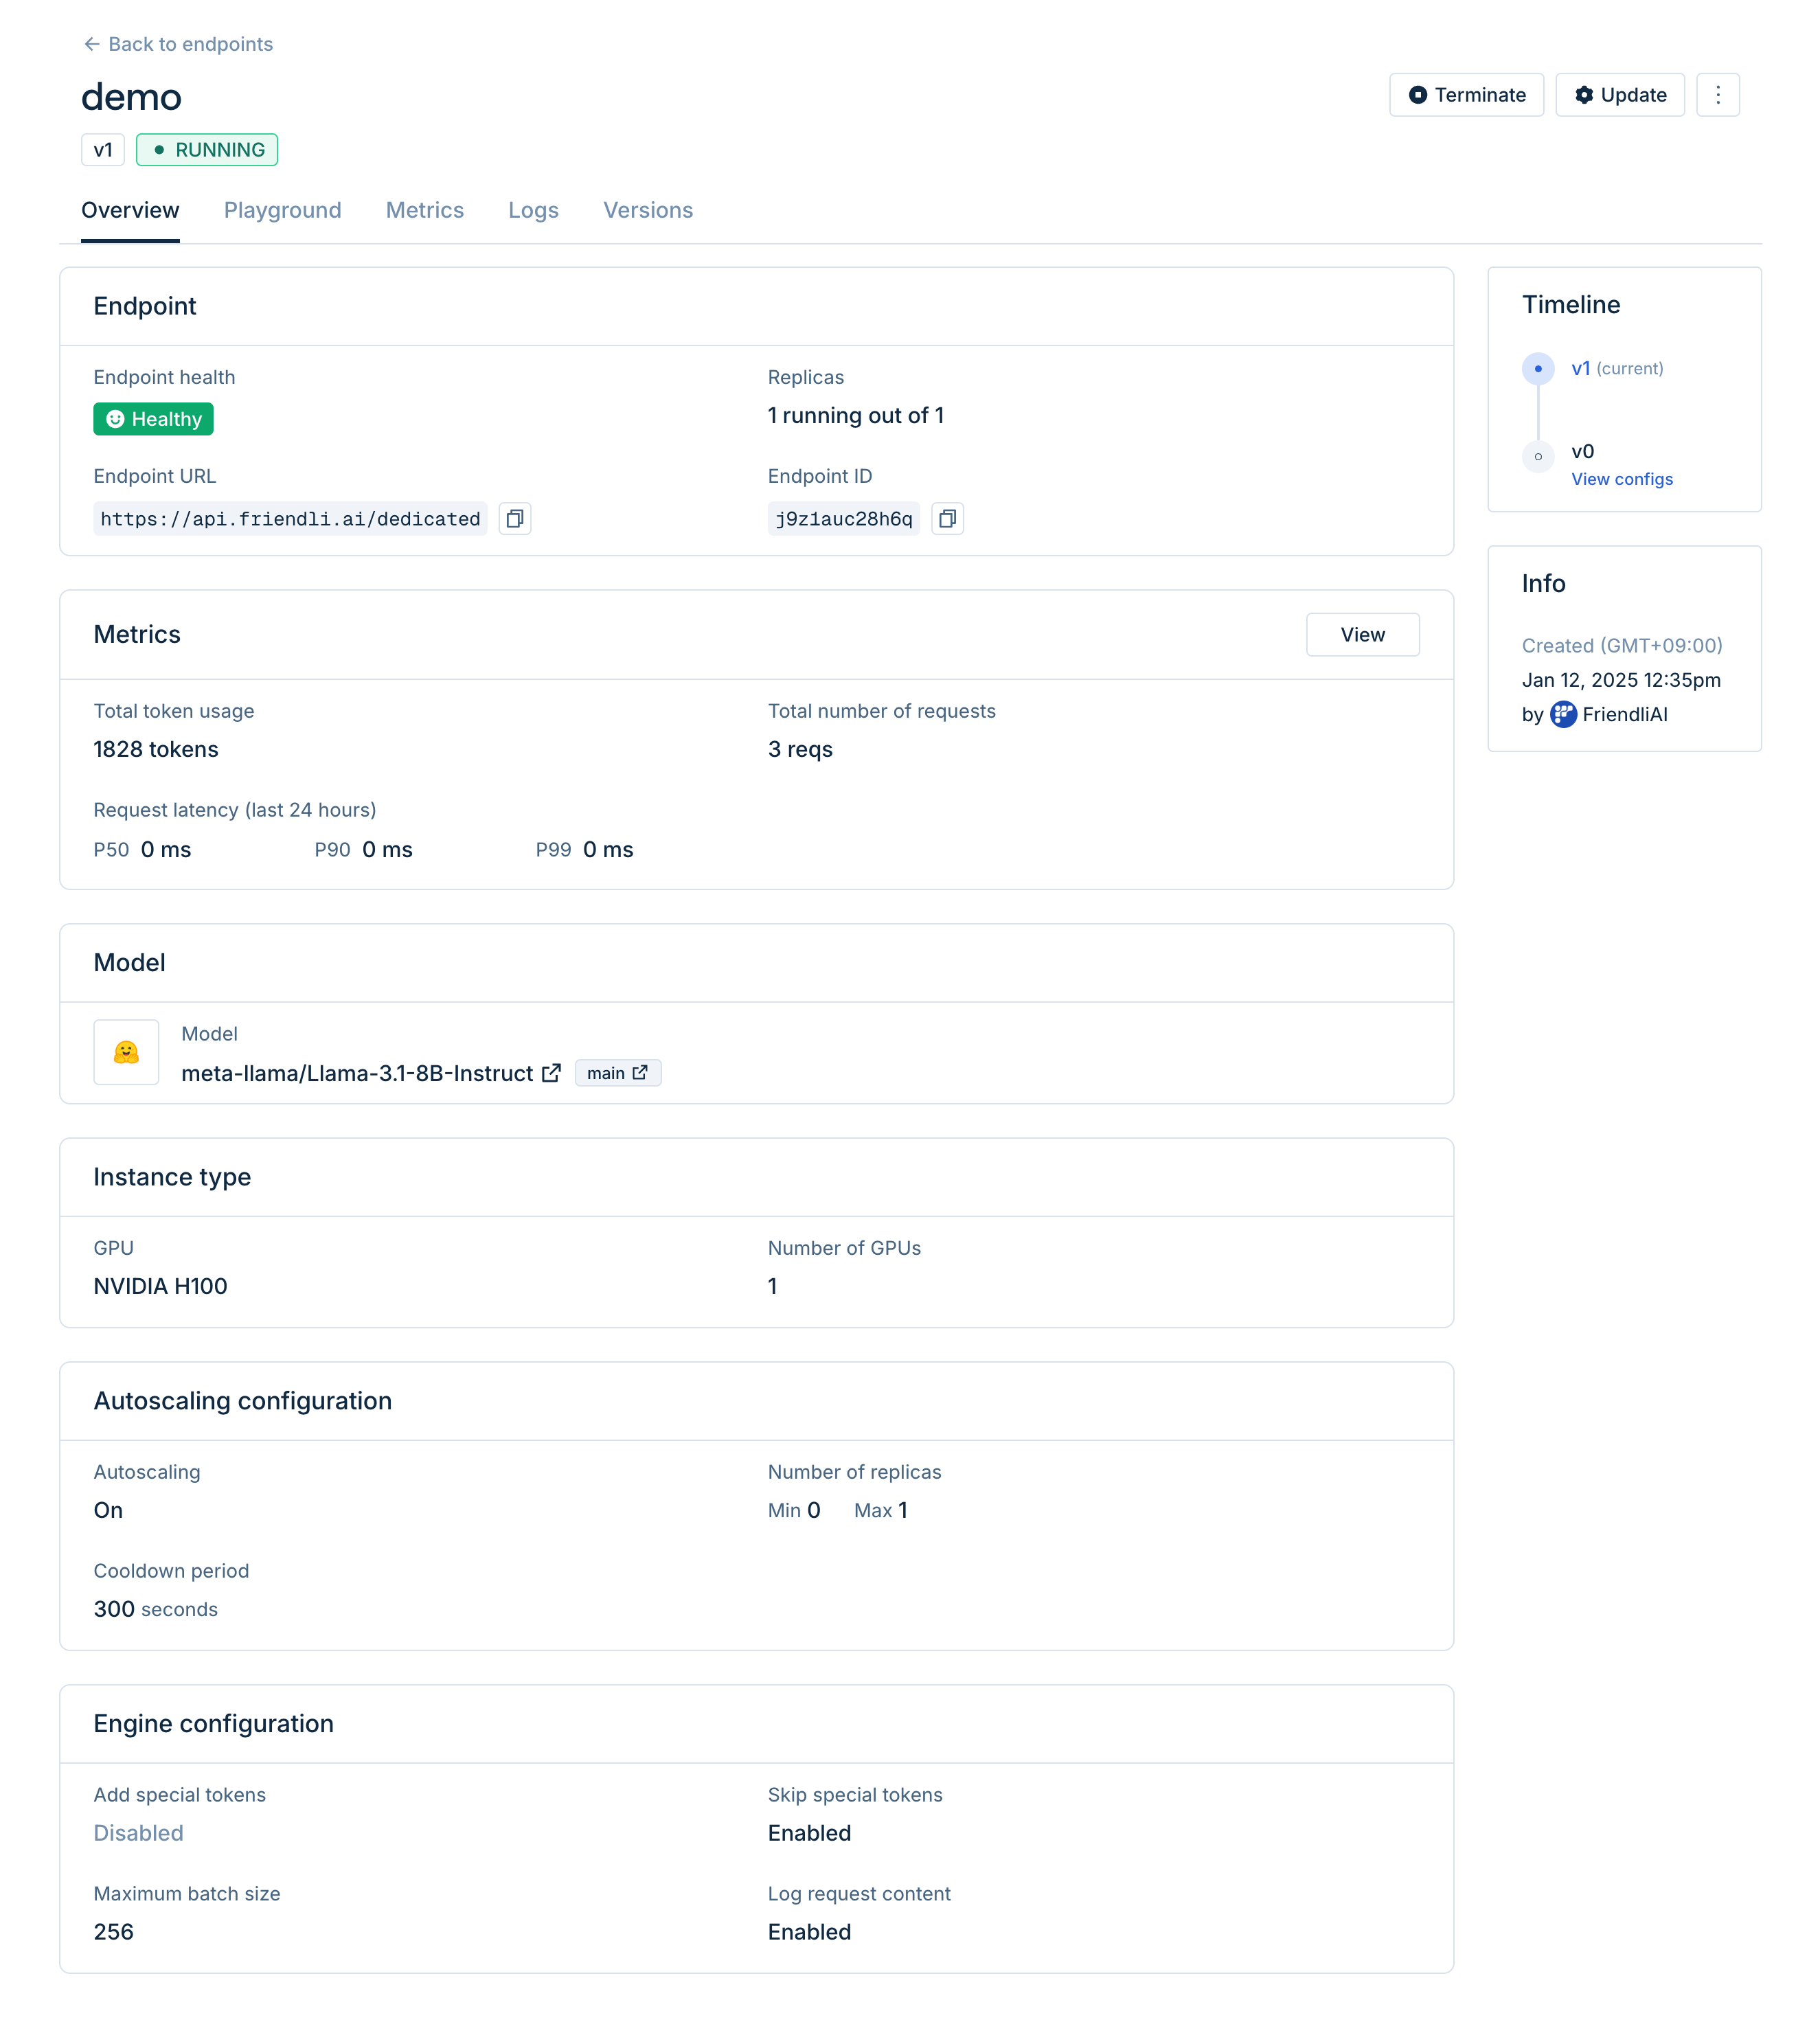Click the back arrow to endpoints
Image resolution: width=1820 pixels, height=2033 pixels.
91,44
